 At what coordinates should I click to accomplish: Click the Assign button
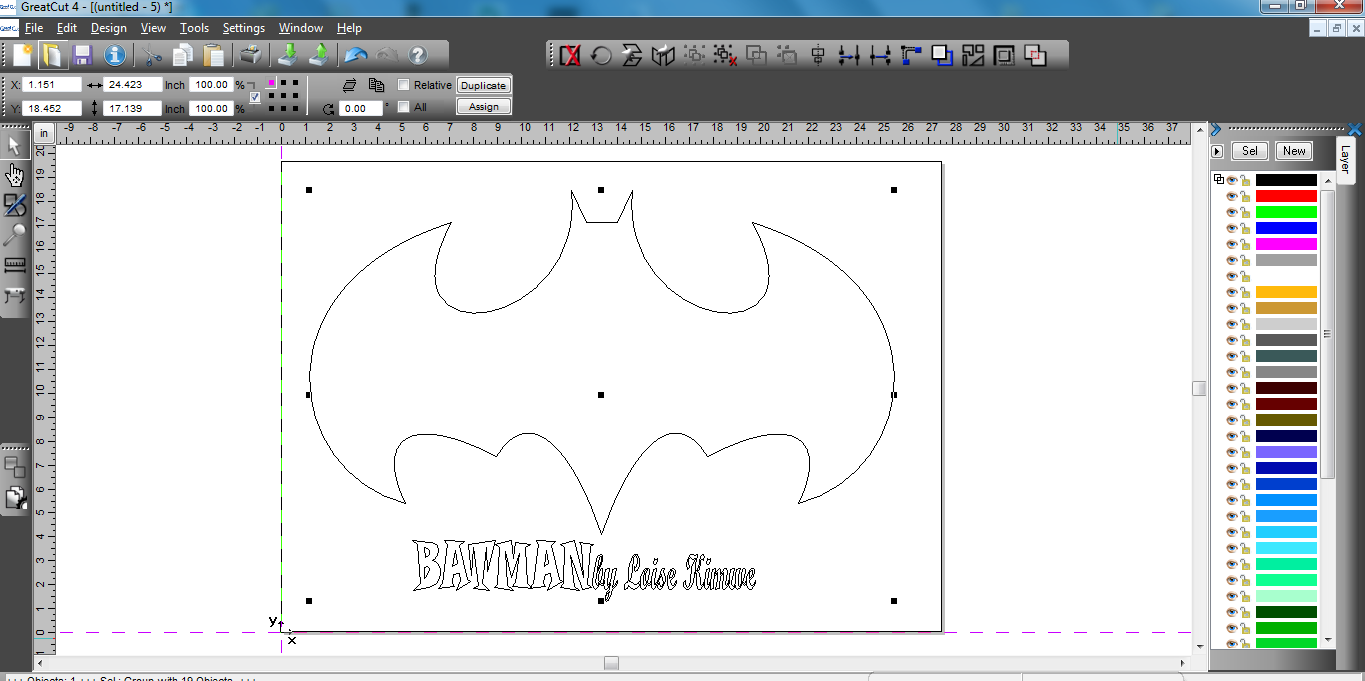[484, 106]
